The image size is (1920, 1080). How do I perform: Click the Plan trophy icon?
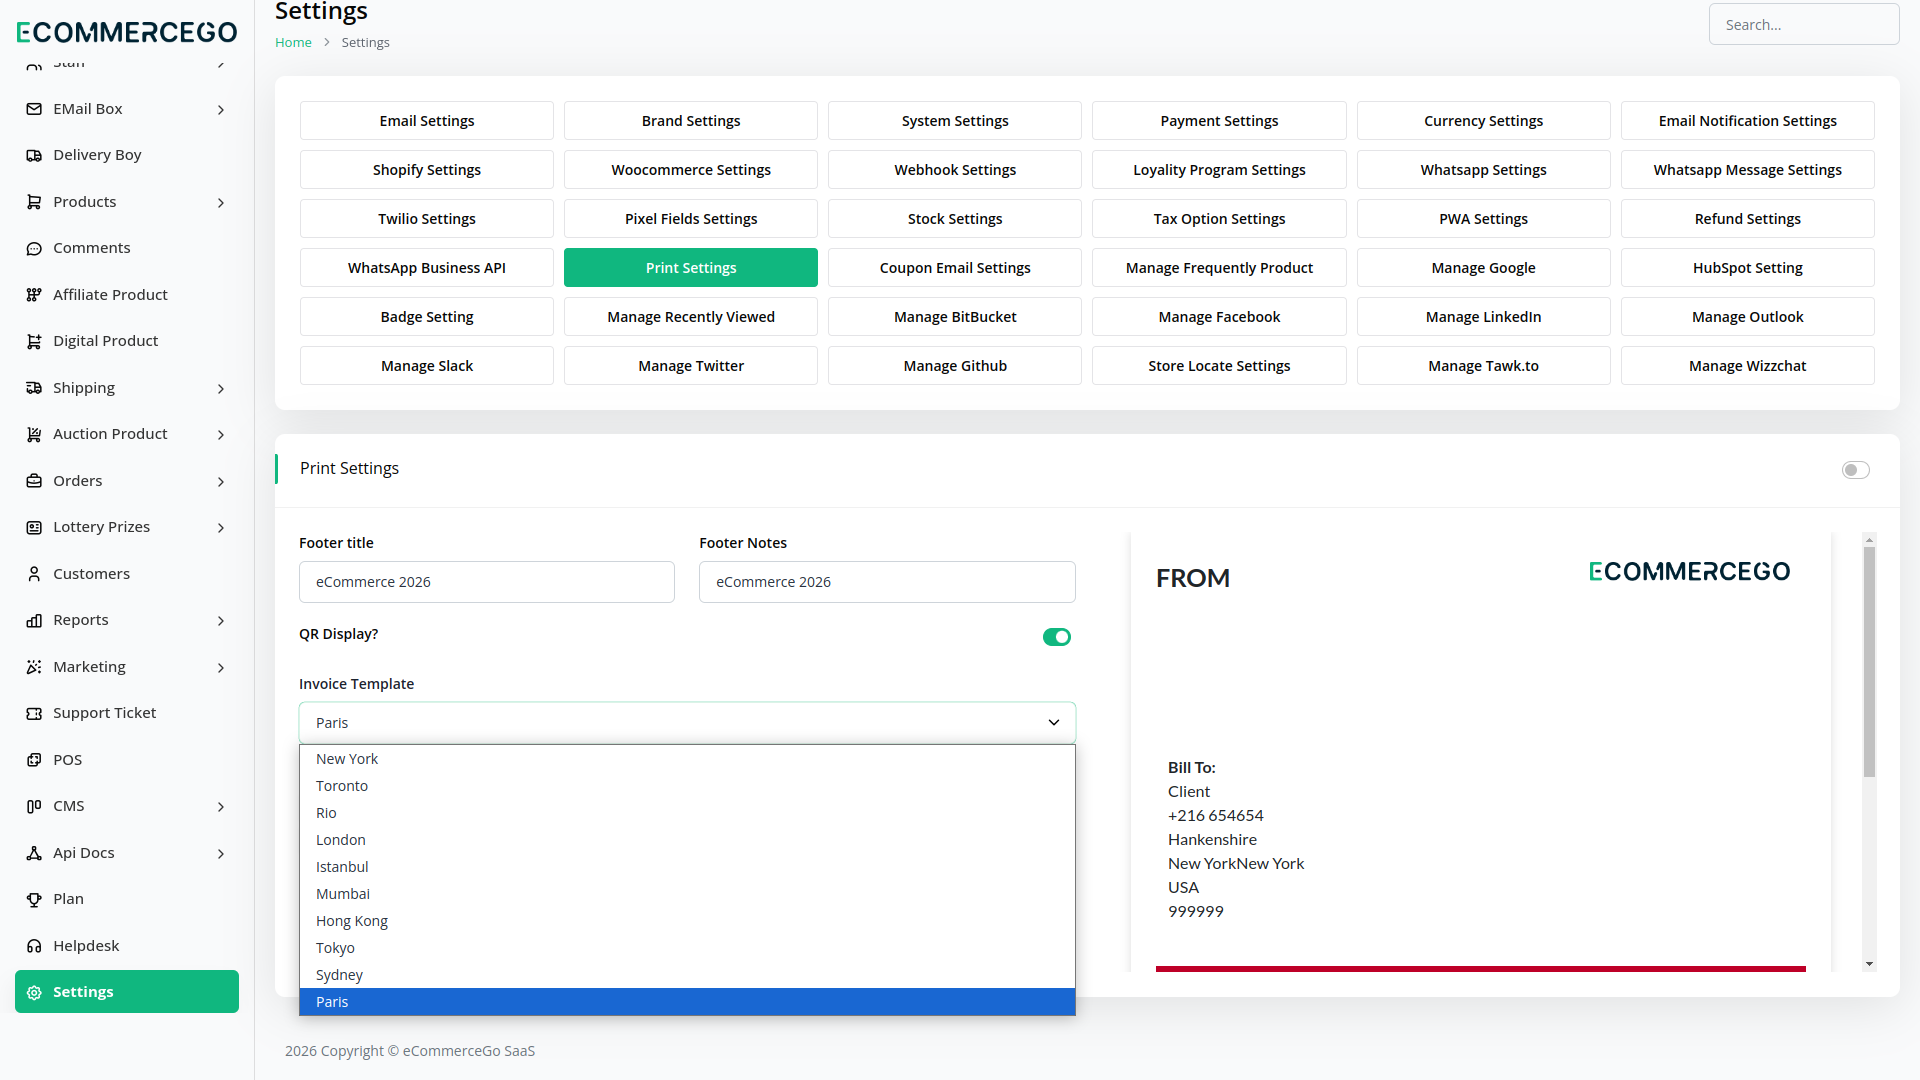pos(34,899)
